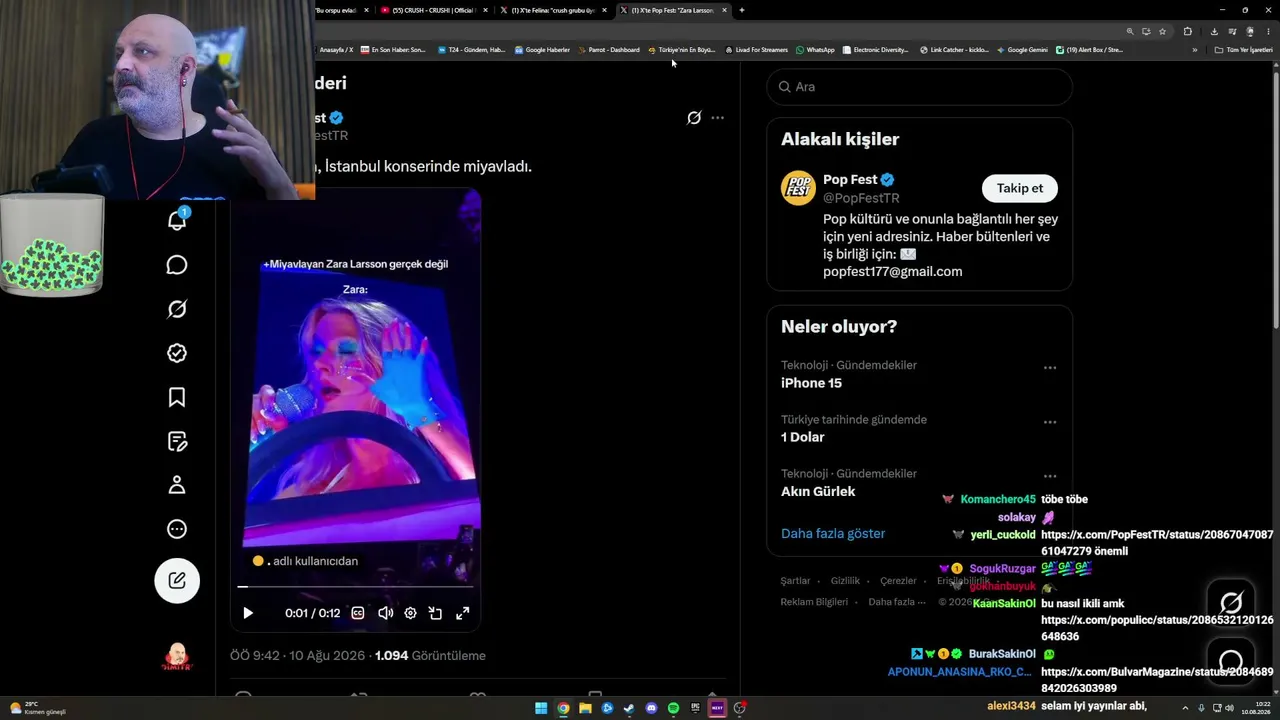
Task: Open the 'Şartlar' footer link
Action: (796, 581)
